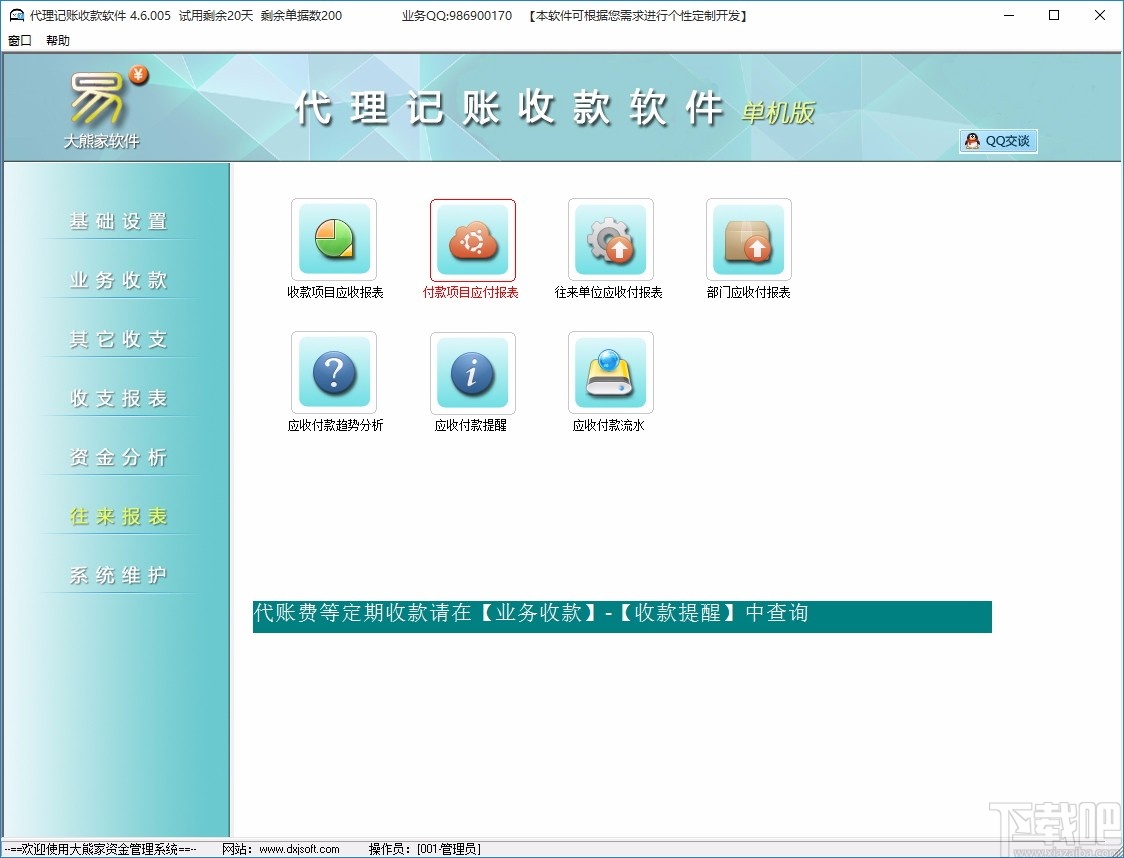Click the 收款项目应收报表 label
Image resolution: width=1124 pixels, height=858 pixels.
point(335,292)
